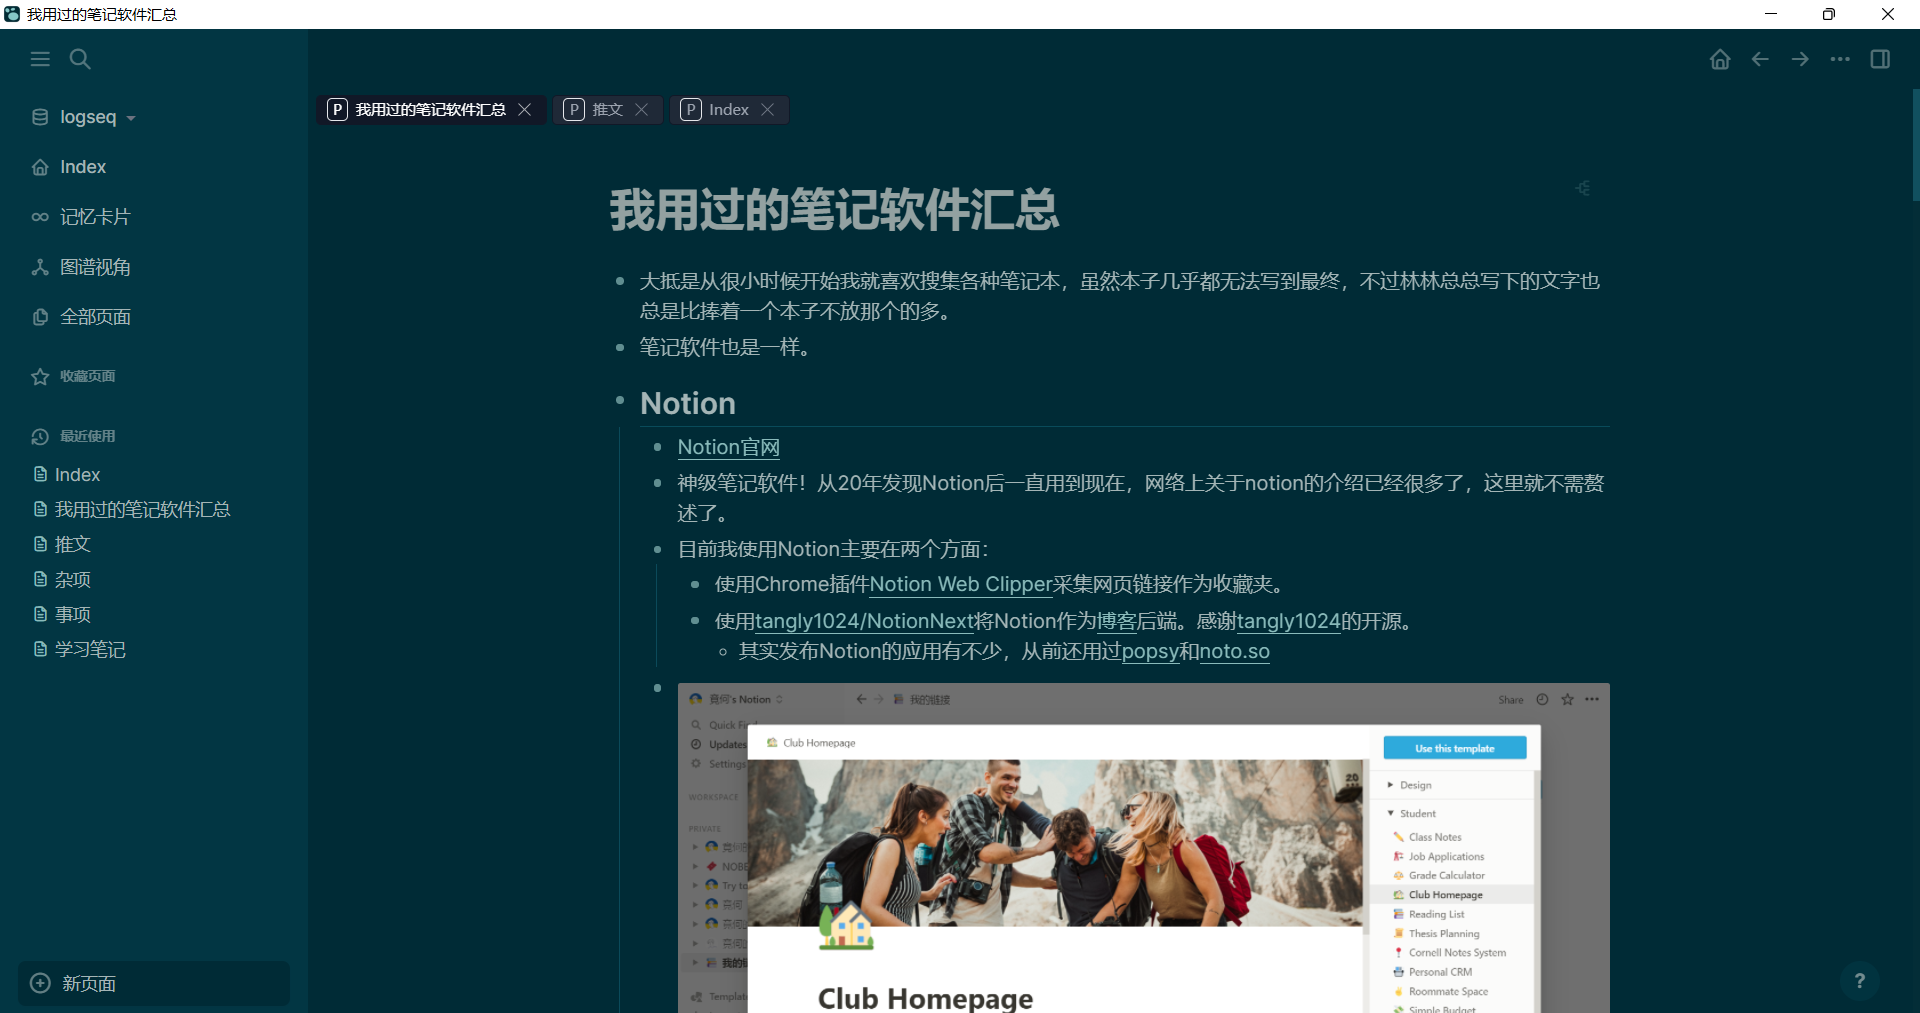Open the logseq graph dropdown
This screenshot has width=1920, height=1013.
click(x=85, y=117)
